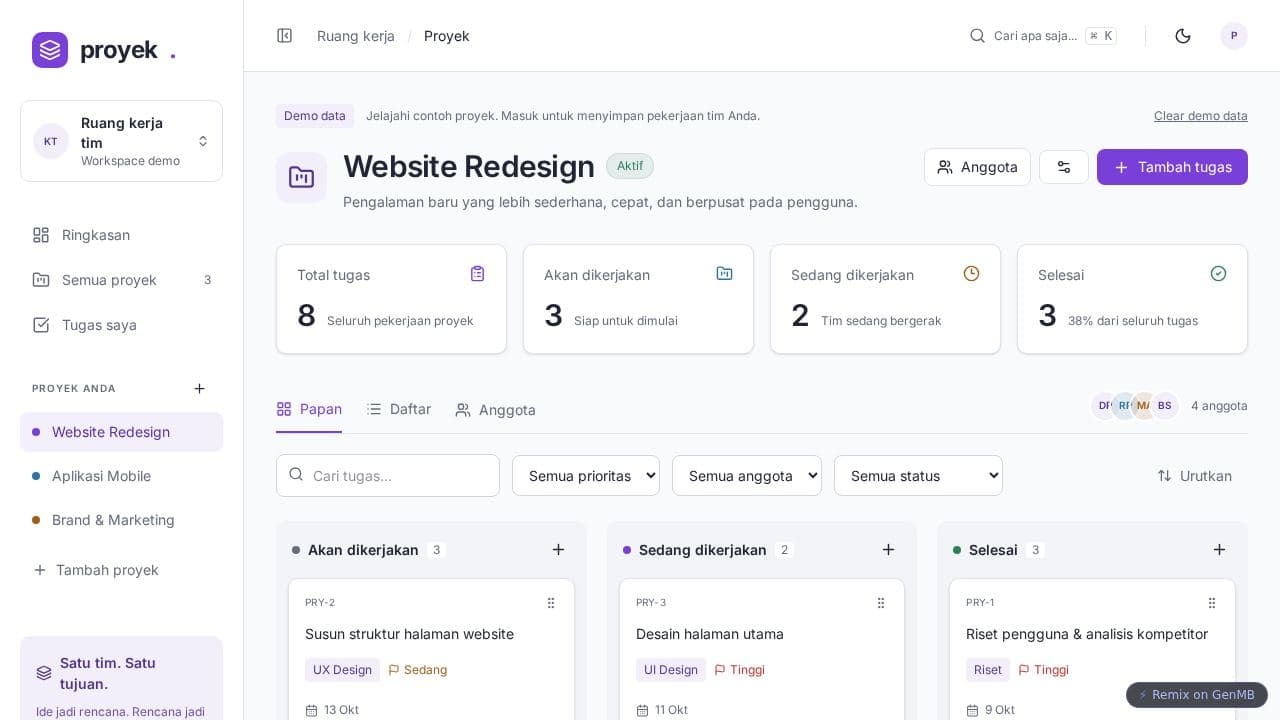
Task: Select Aplikasi Mobile project
Action: click(x=121, y=476)
